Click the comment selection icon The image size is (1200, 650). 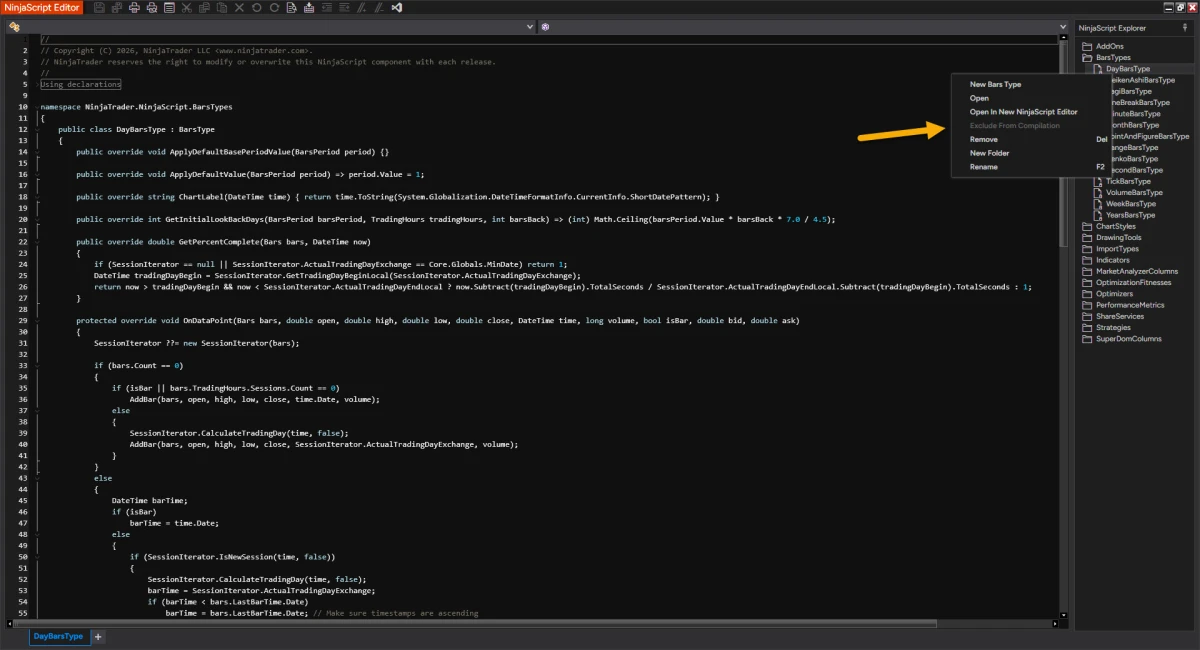(x=362, y=7)
